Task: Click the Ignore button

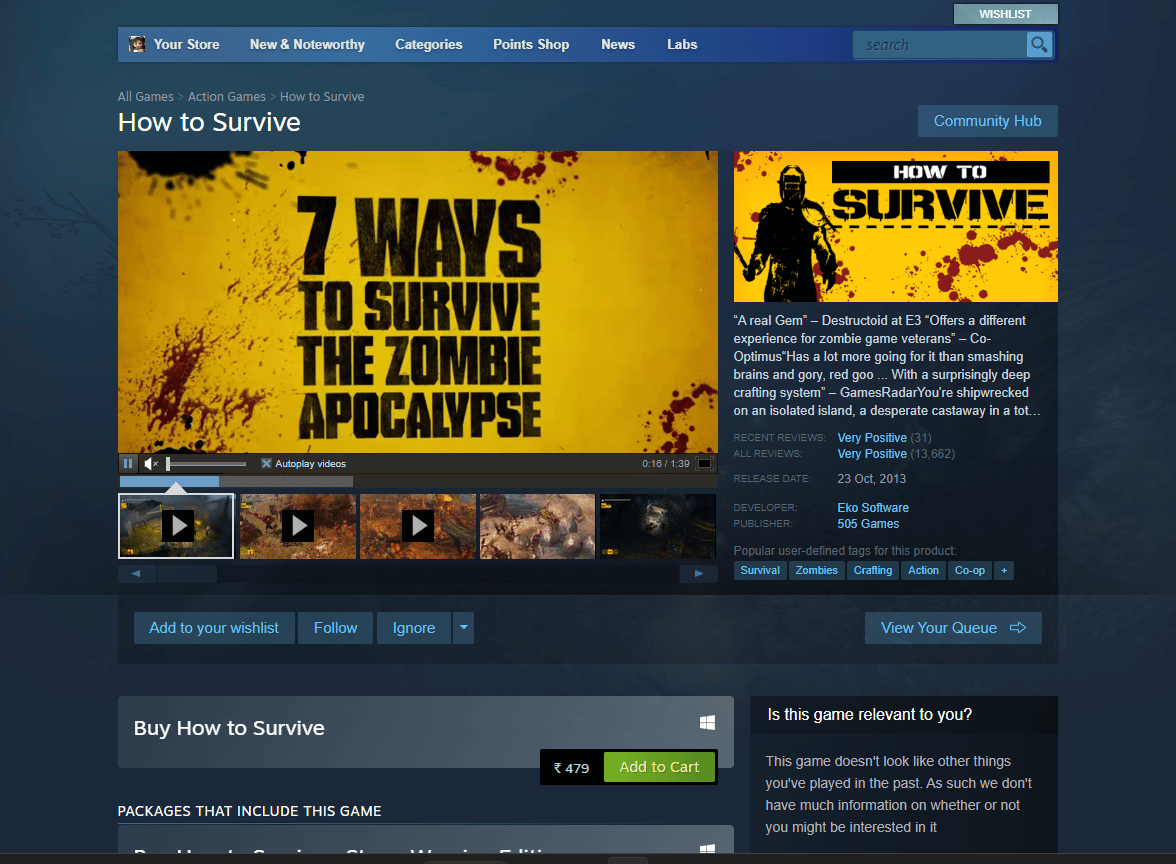Action: point(414,628)
